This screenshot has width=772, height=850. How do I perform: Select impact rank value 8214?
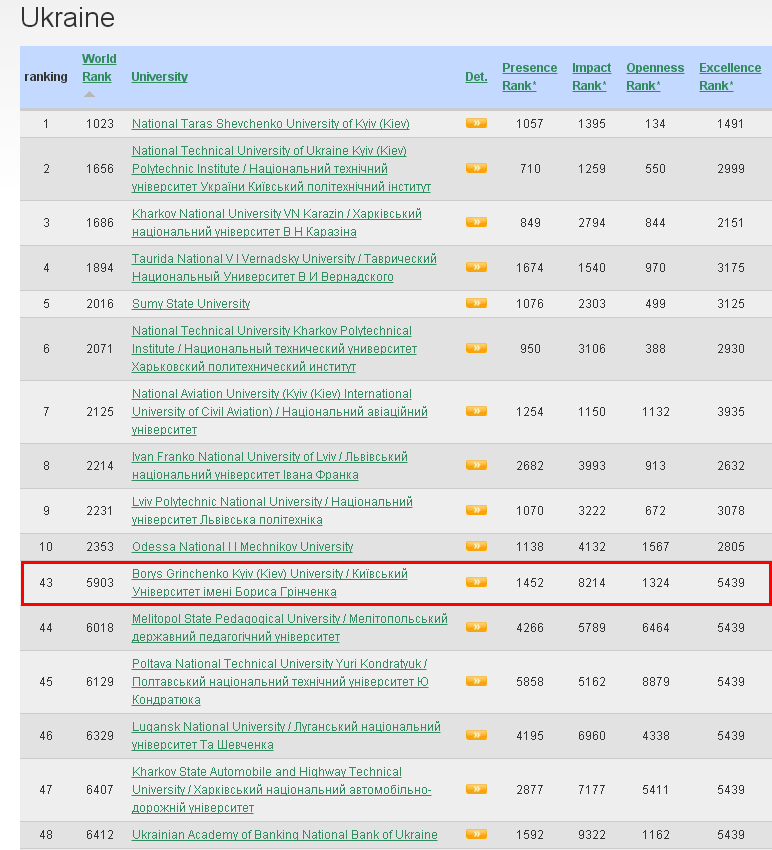click(x=591, y=583)
